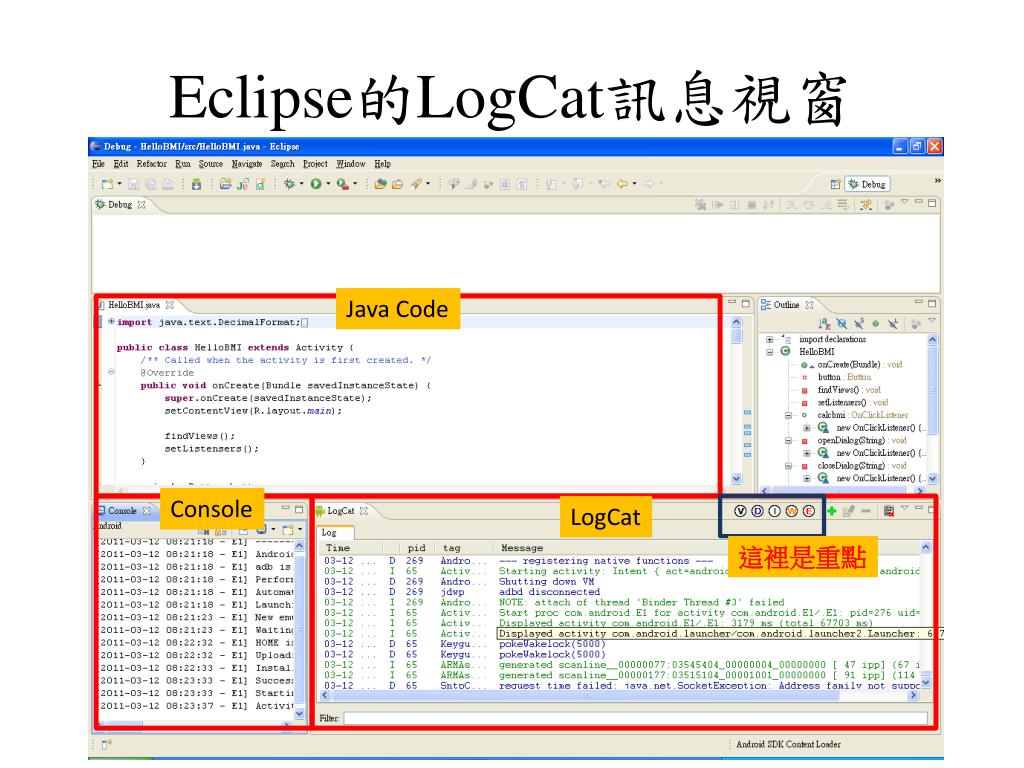Click the Open Type package icon
Screen dimensions: 1024x768
[380, 184]
